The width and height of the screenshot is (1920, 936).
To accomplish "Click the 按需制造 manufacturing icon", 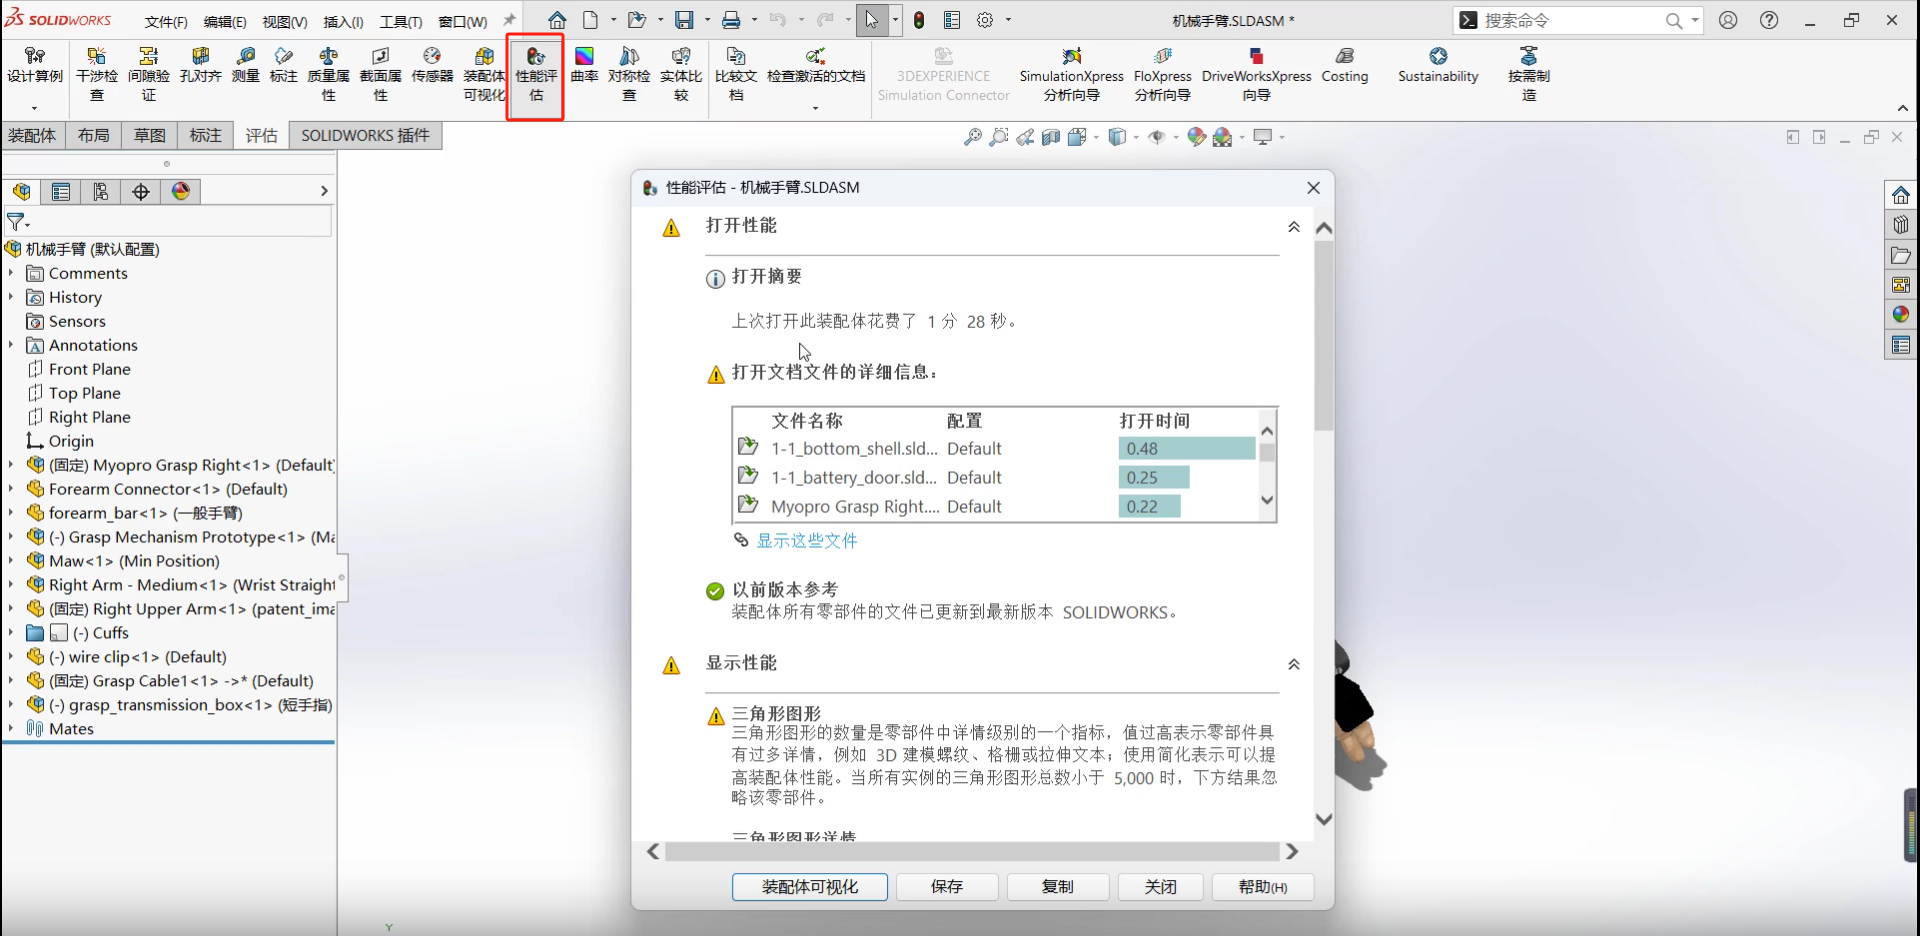I will coord(1529,74).
